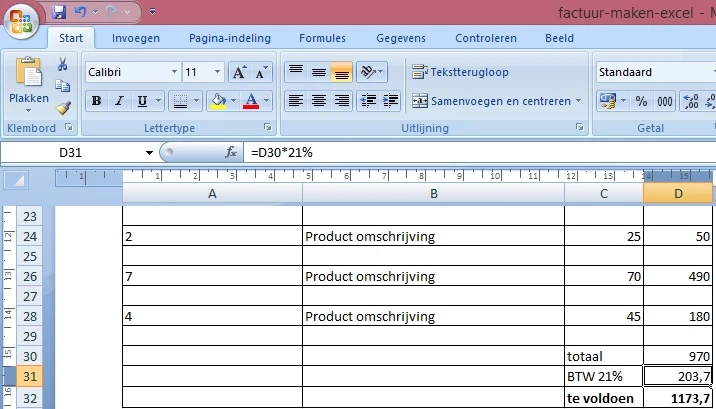The height and width of the screenshot is (409, 716).
Task: Select the column B header
Action: click(x=433, y=194)
